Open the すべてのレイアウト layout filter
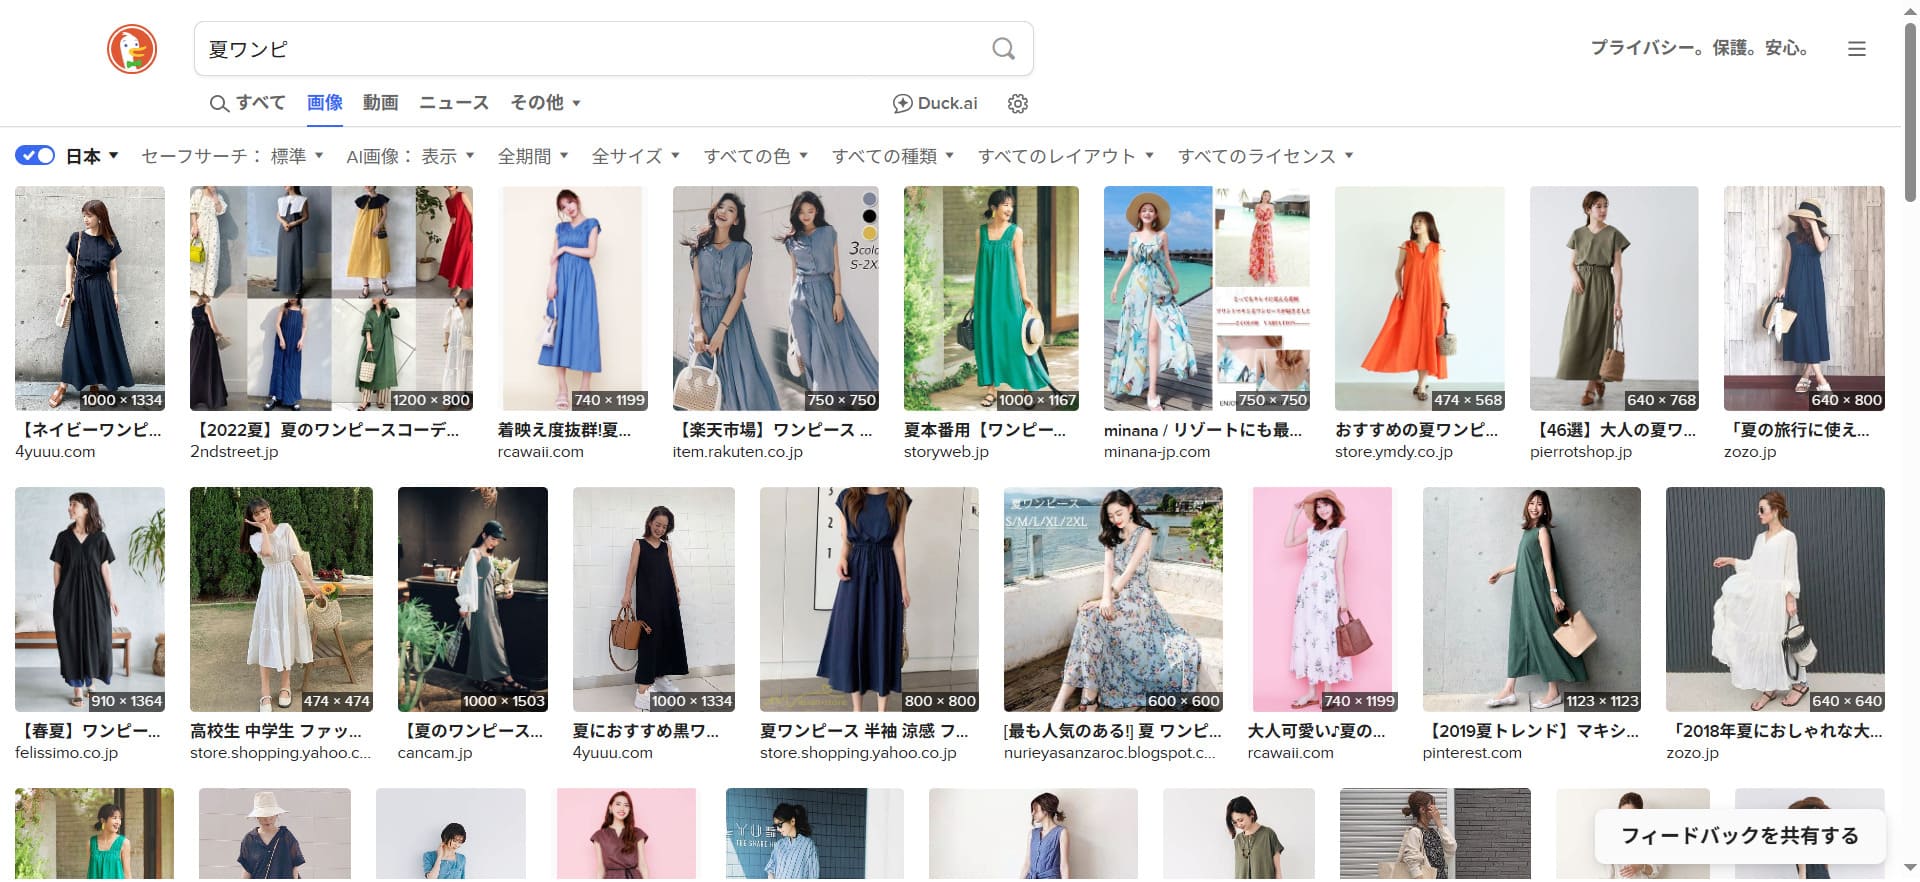Viewport: 1920px width, 882px height. (1066, 156)
